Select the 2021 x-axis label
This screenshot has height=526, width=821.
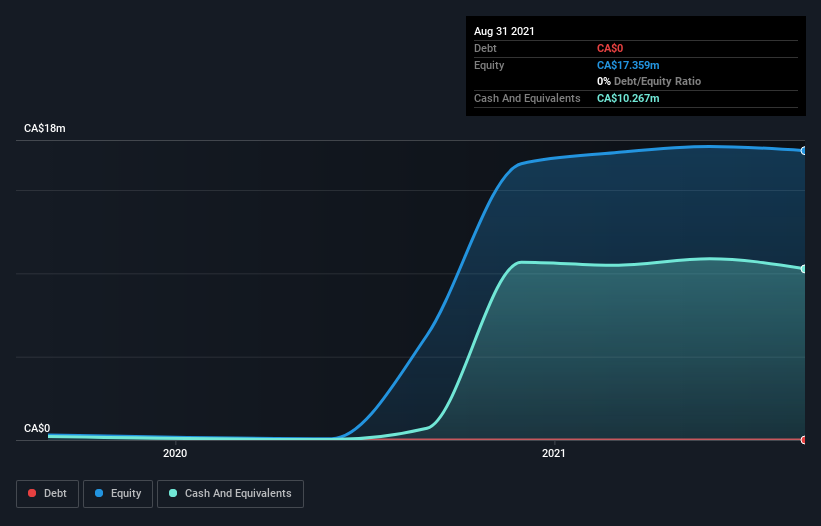click(554, 453)
